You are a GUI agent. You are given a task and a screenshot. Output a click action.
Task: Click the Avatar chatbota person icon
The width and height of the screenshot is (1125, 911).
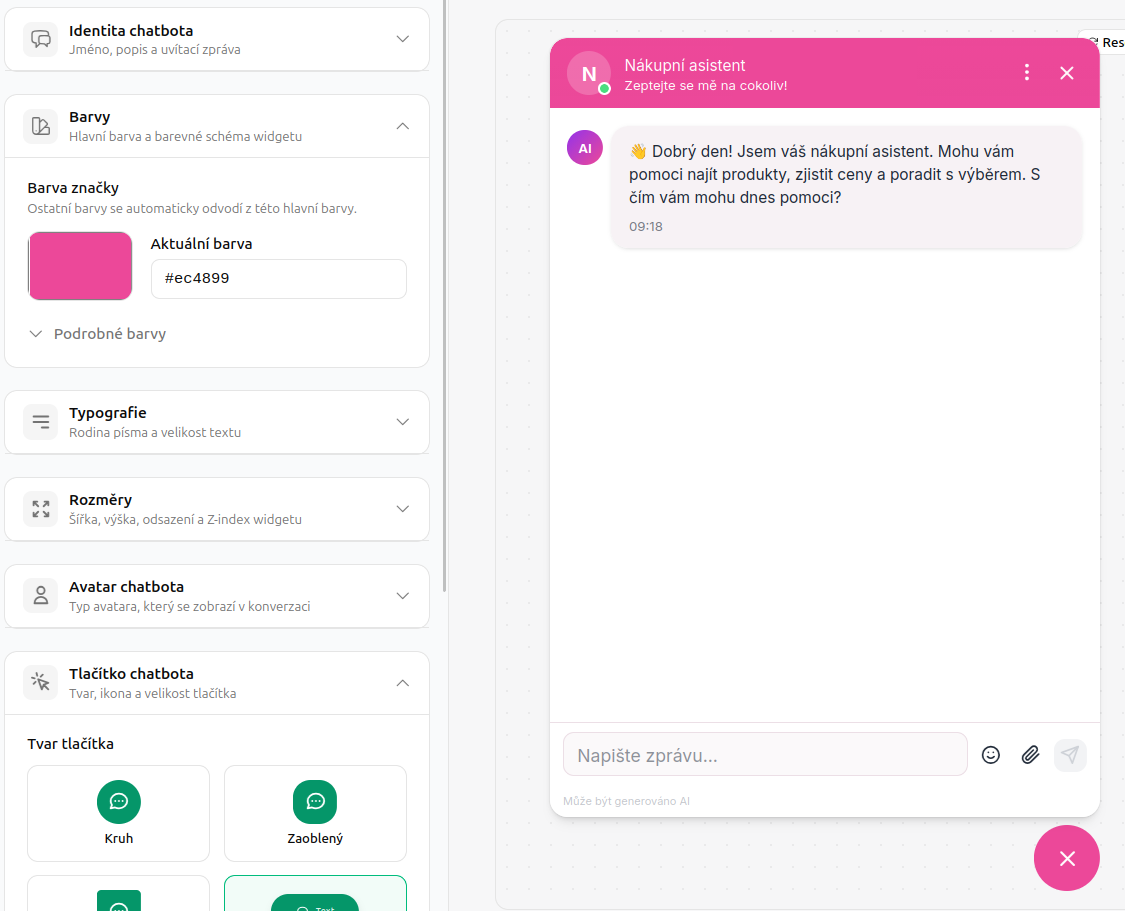(41, 596)
